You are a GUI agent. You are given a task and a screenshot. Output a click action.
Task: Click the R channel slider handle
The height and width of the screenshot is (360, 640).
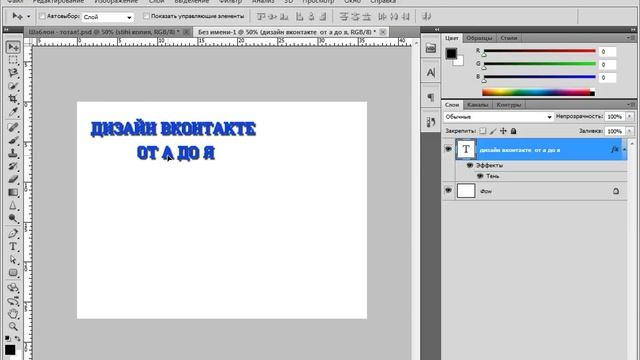[484, 54]
